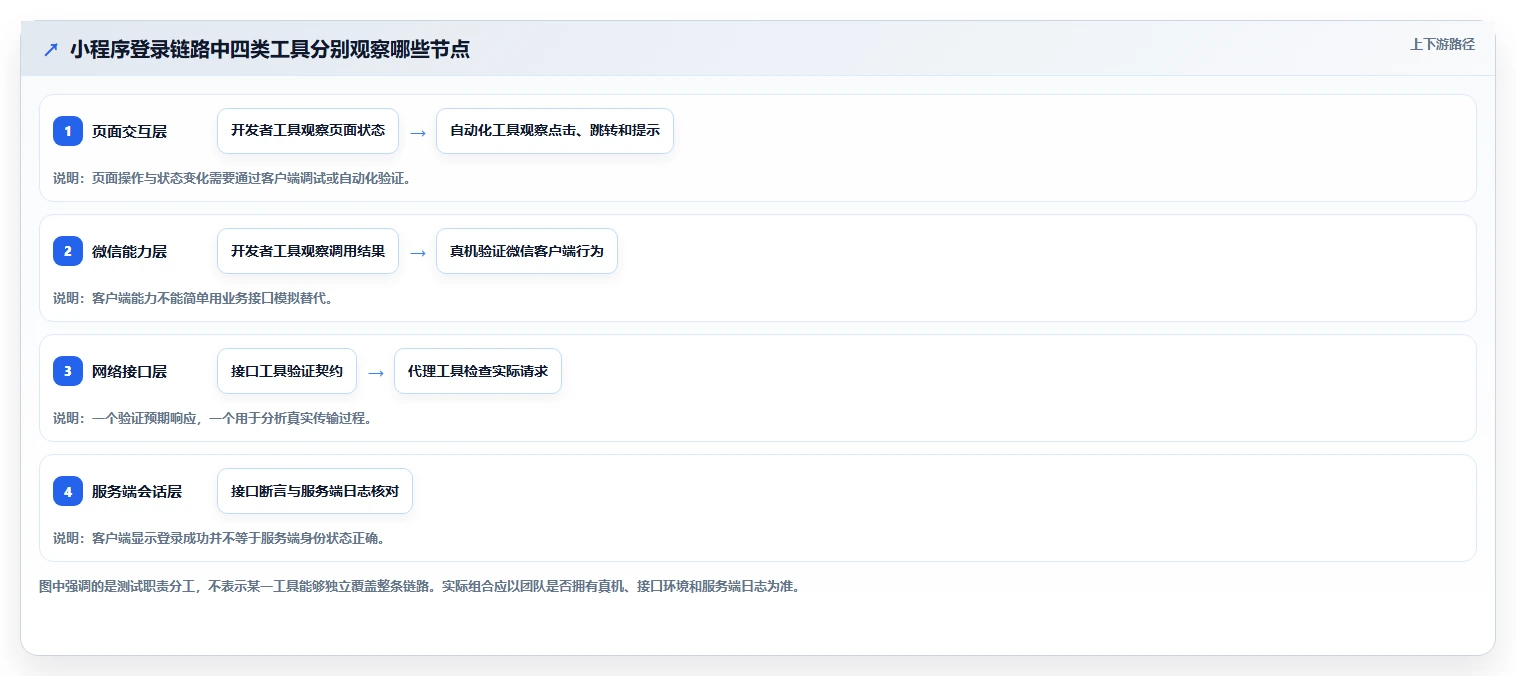The image size is (1516, 676).
Task: Click the arrow after 接口工具验证契约
Action: pyautogui.click(x=376, y=372)
